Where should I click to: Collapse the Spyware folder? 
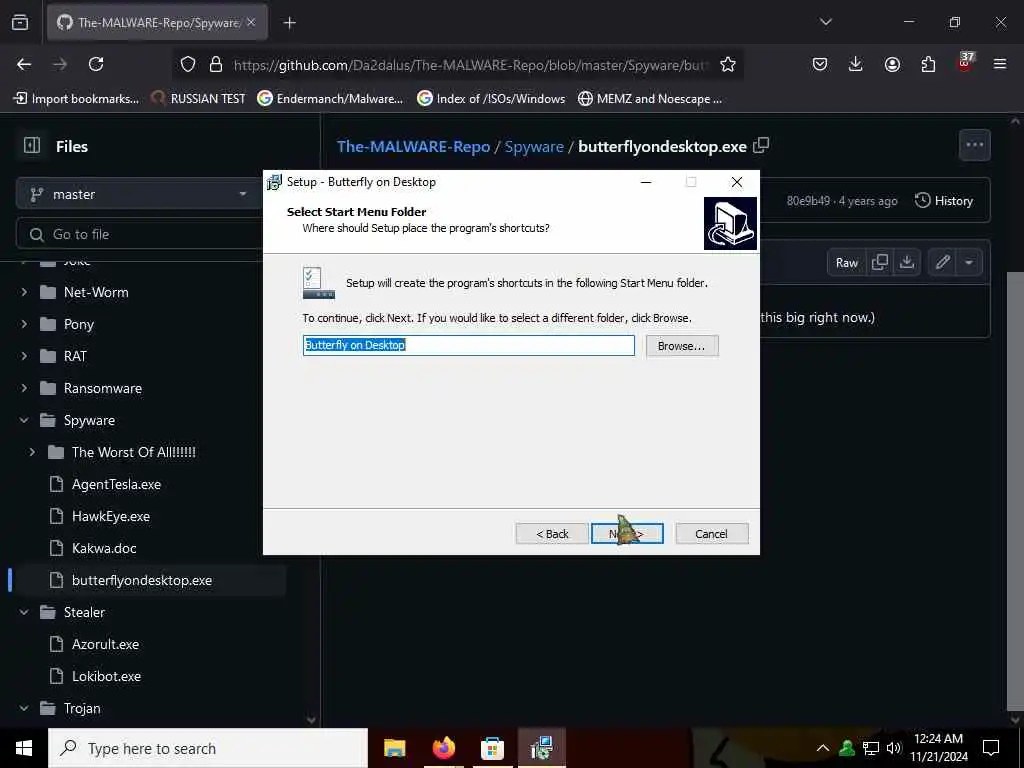(24, 420)
